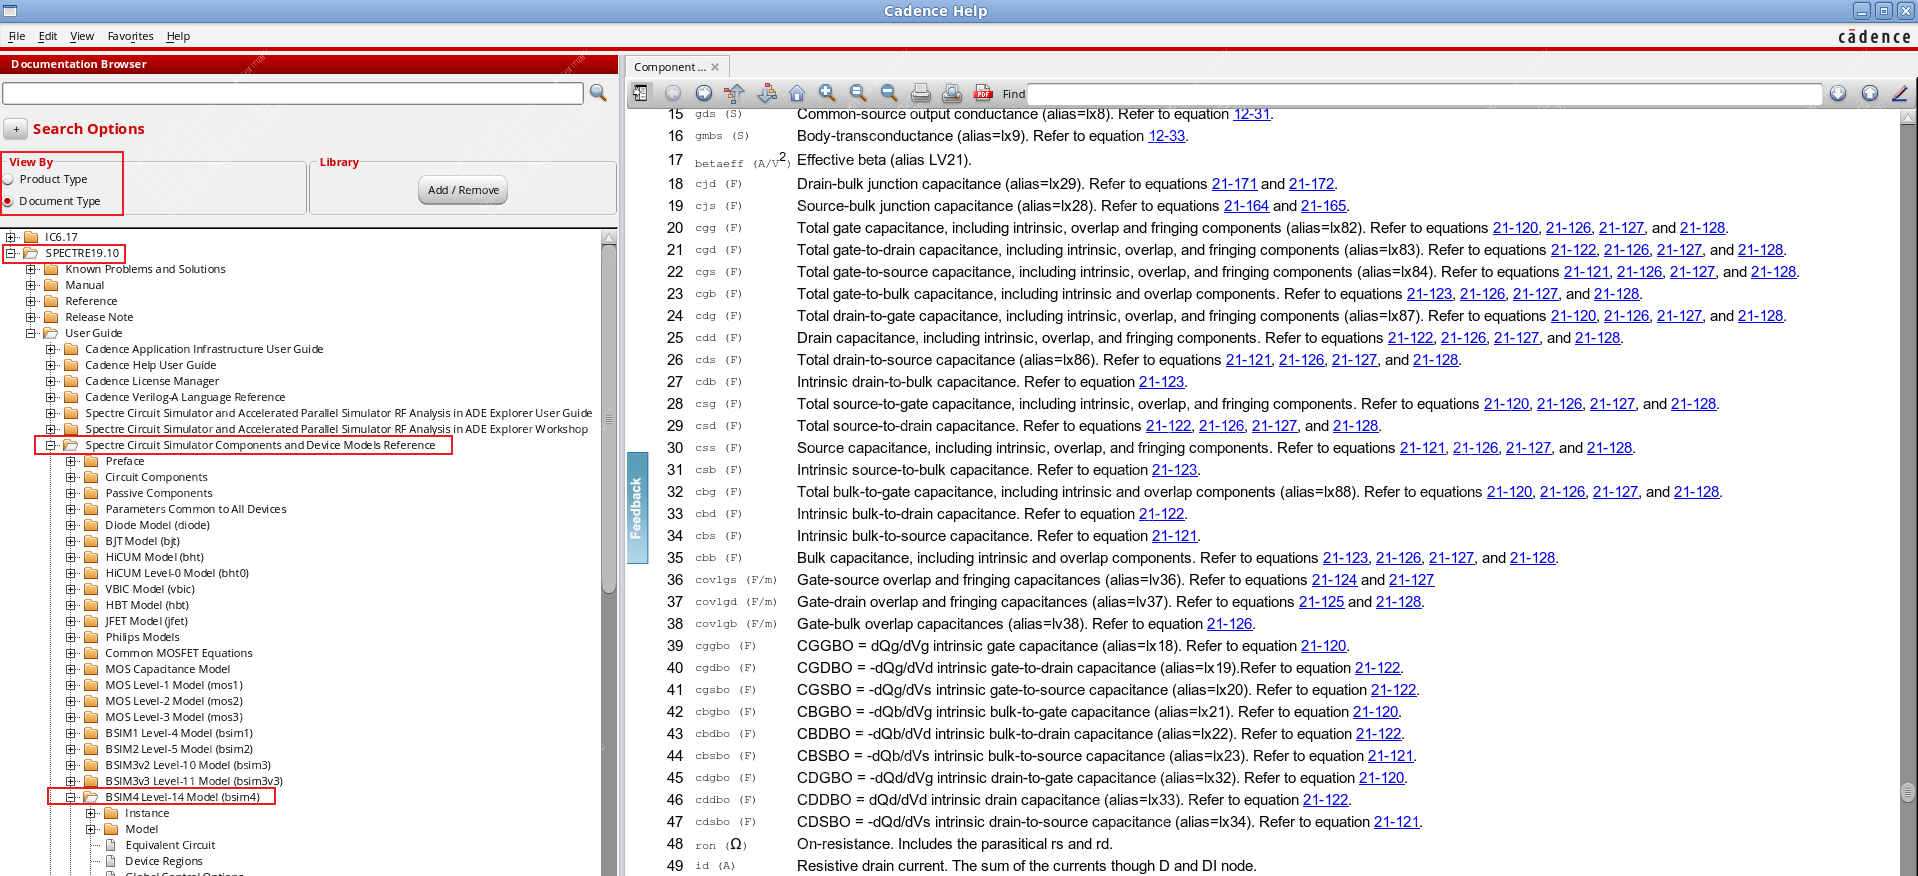Click the Equivalent Circuit document icon

(111, 845)
